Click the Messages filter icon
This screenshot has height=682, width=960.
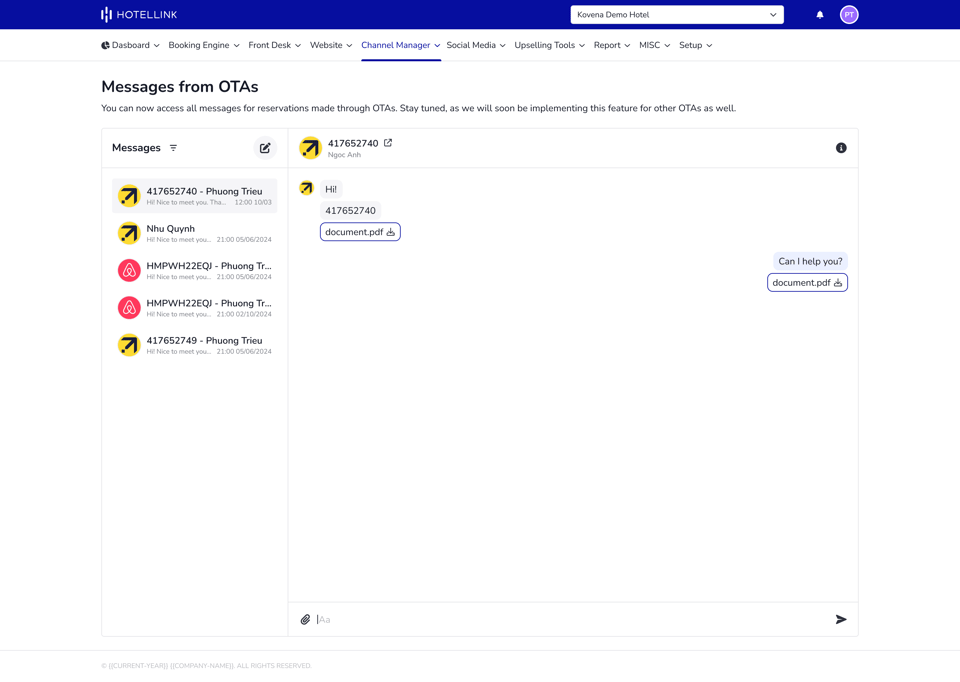[x=173, y=148]
